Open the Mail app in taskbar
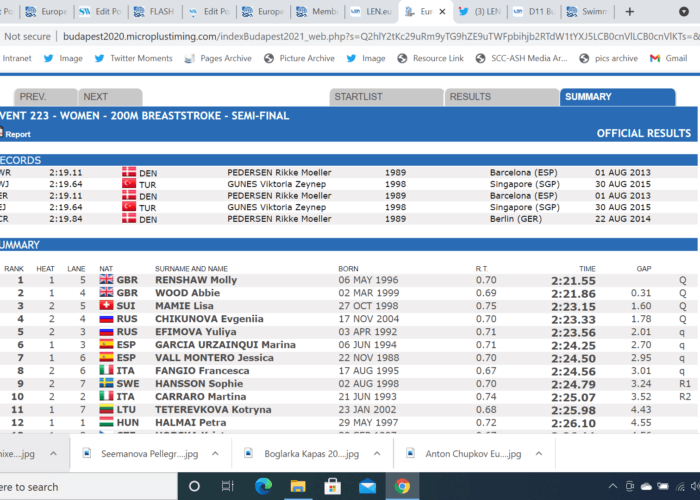700x500 pixels. pos(367,487)
